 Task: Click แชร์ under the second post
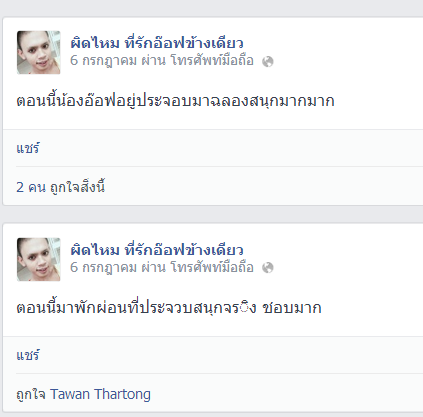28,355
